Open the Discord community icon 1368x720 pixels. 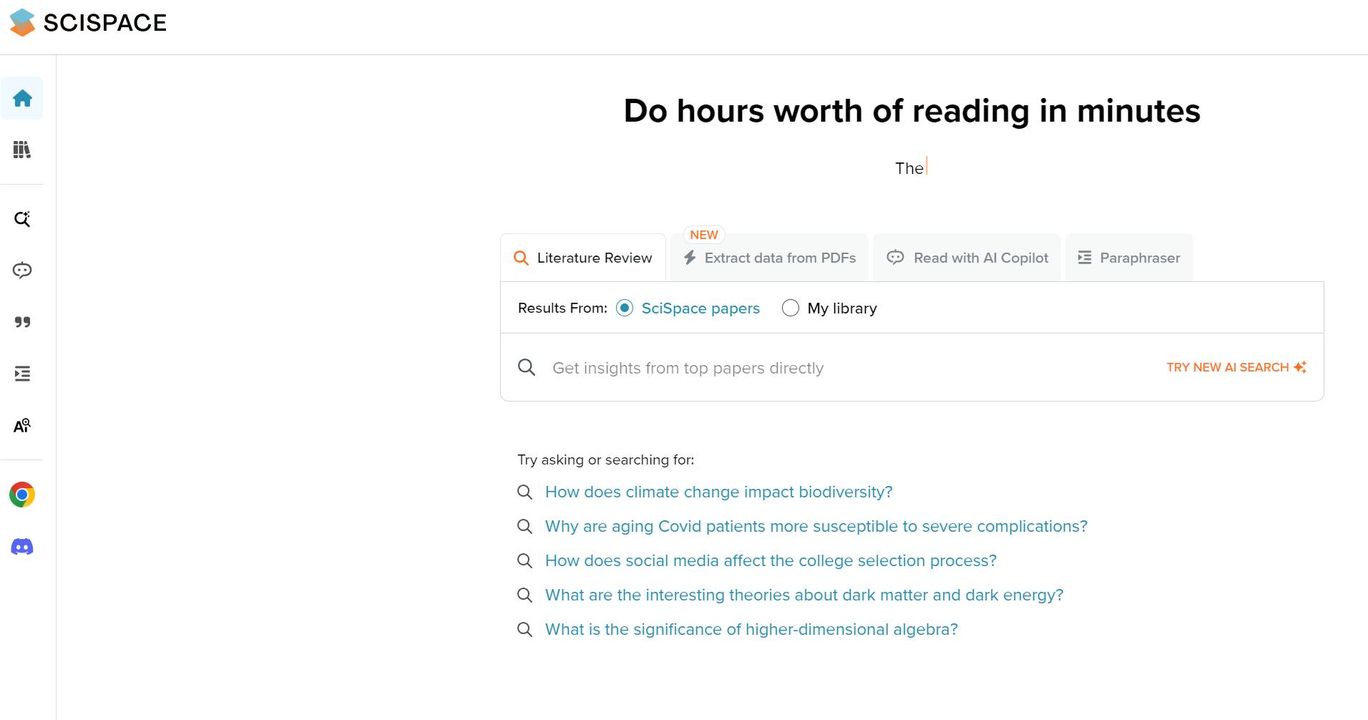(x=22, y=547)
